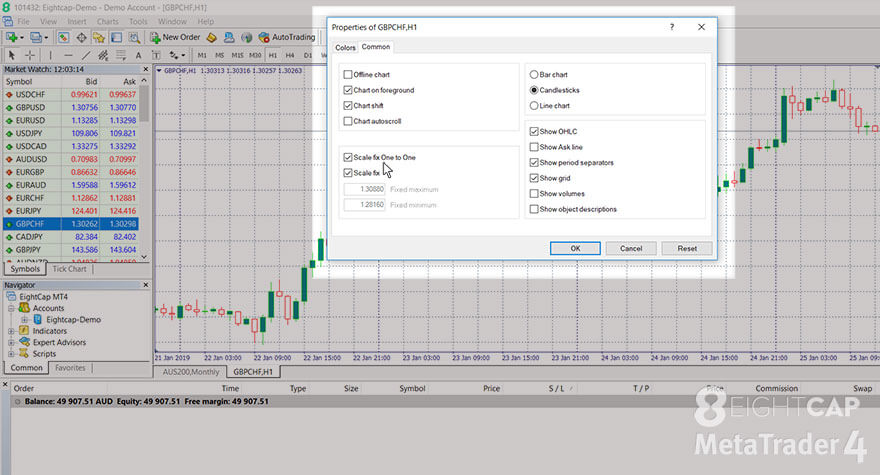Toggle the AutoTrading button

click(x=287, y=38)
